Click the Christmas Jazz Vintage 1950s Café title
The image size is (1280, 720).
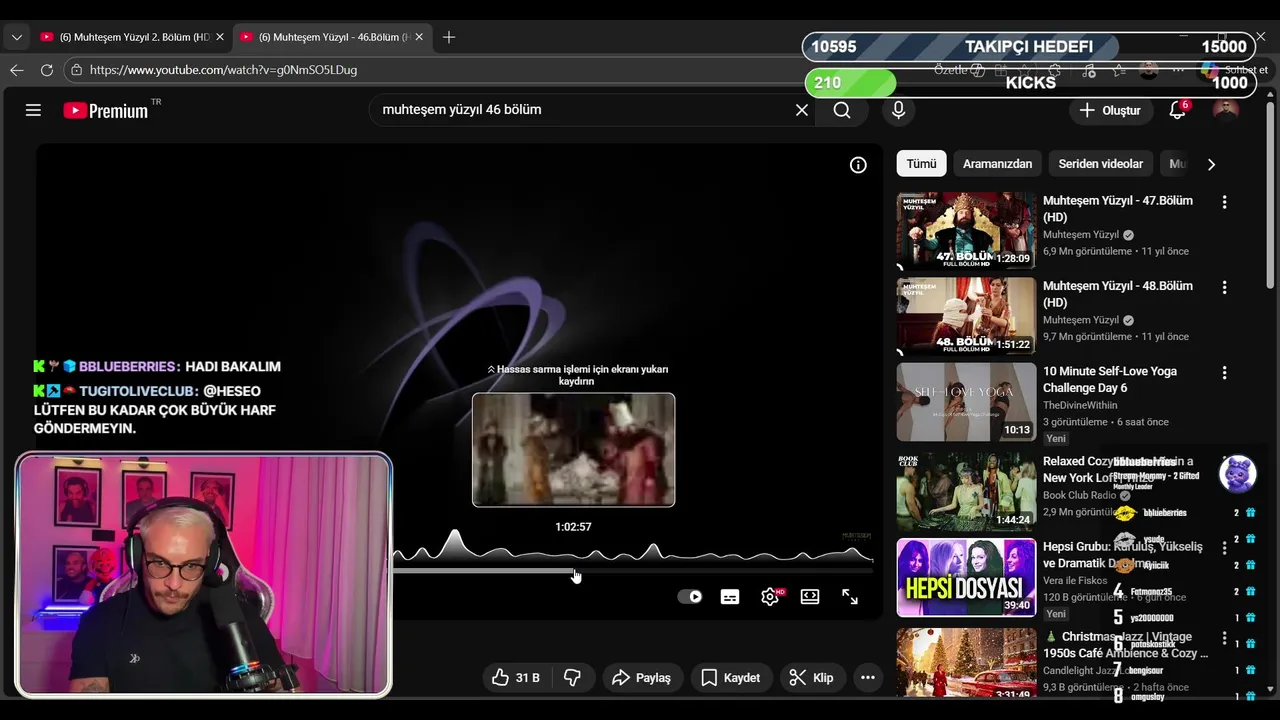1128,645
